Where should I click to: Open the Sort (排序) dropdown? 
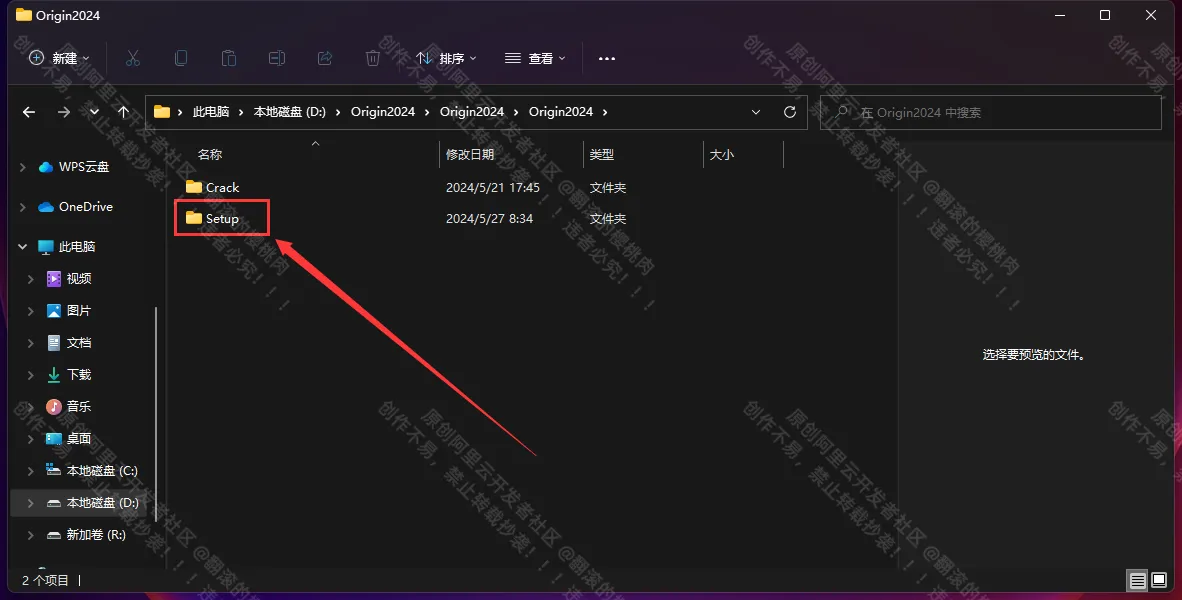(x=446, y=58)
